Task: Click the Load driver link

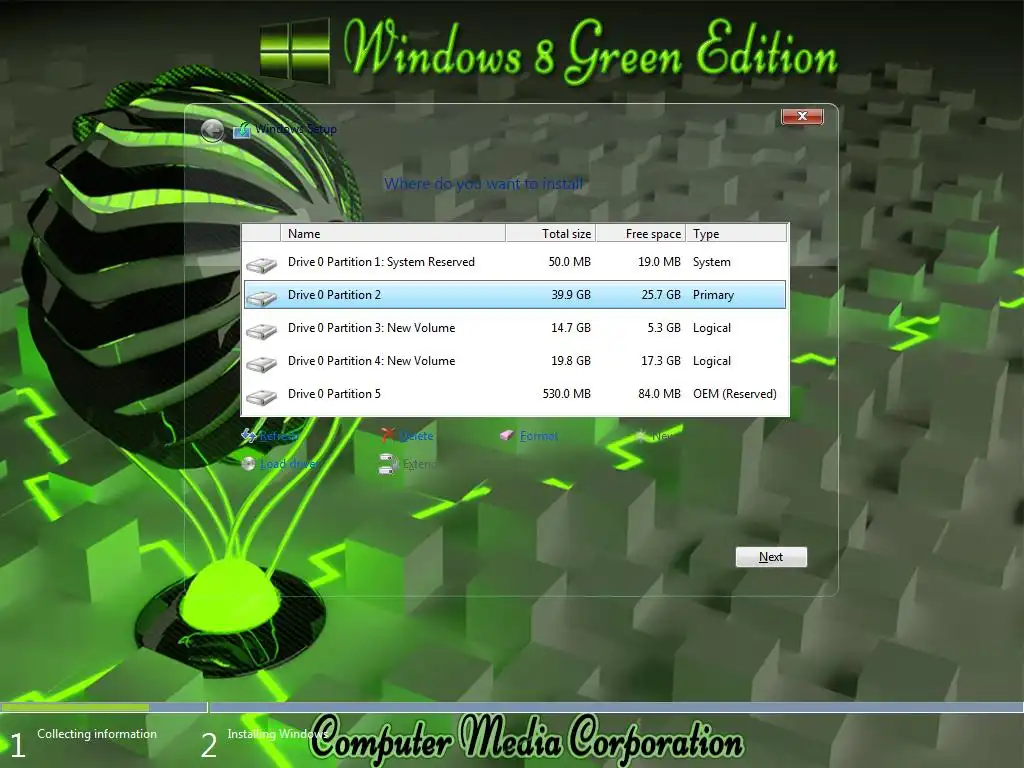Action: click(289, 464)
